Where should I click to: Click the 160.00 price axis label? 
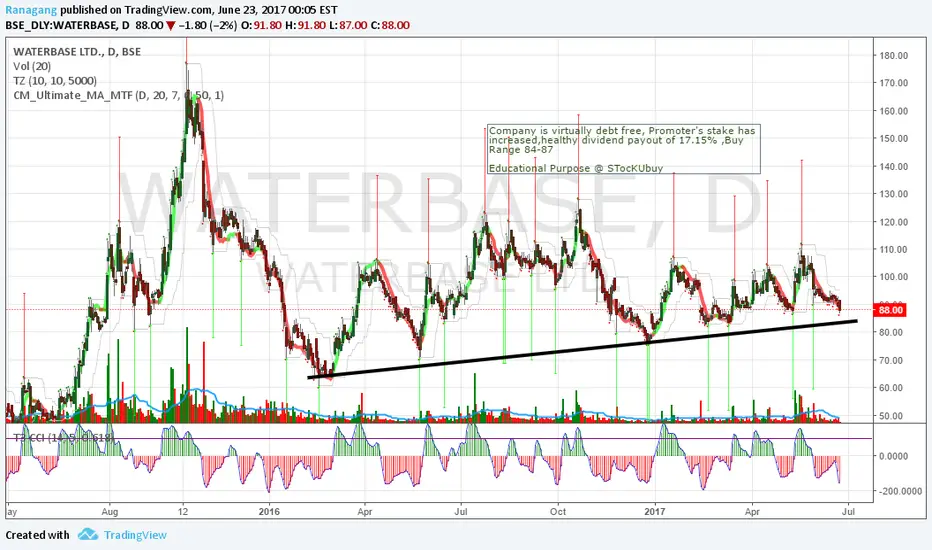894,111
